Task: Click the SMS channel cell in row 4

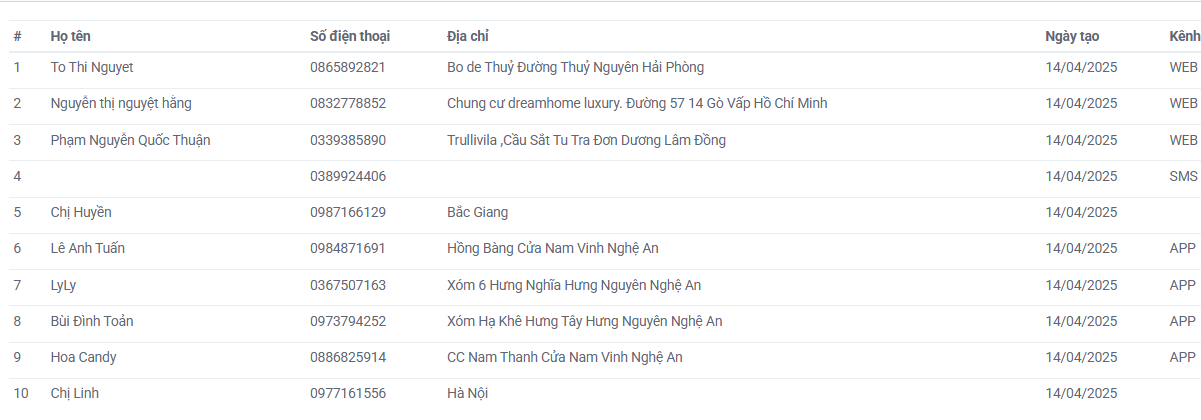Action: [x=1183, y=176]
